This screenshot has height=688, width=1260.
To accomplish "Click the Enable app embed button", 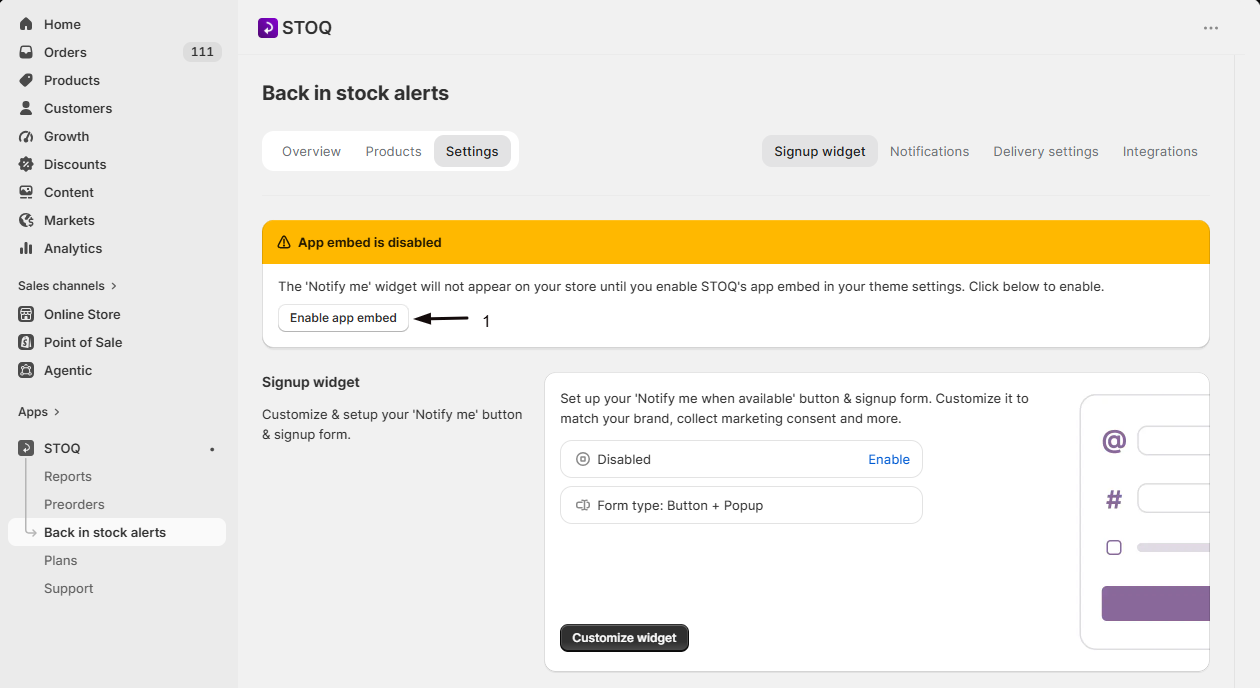I will point(343,318).
